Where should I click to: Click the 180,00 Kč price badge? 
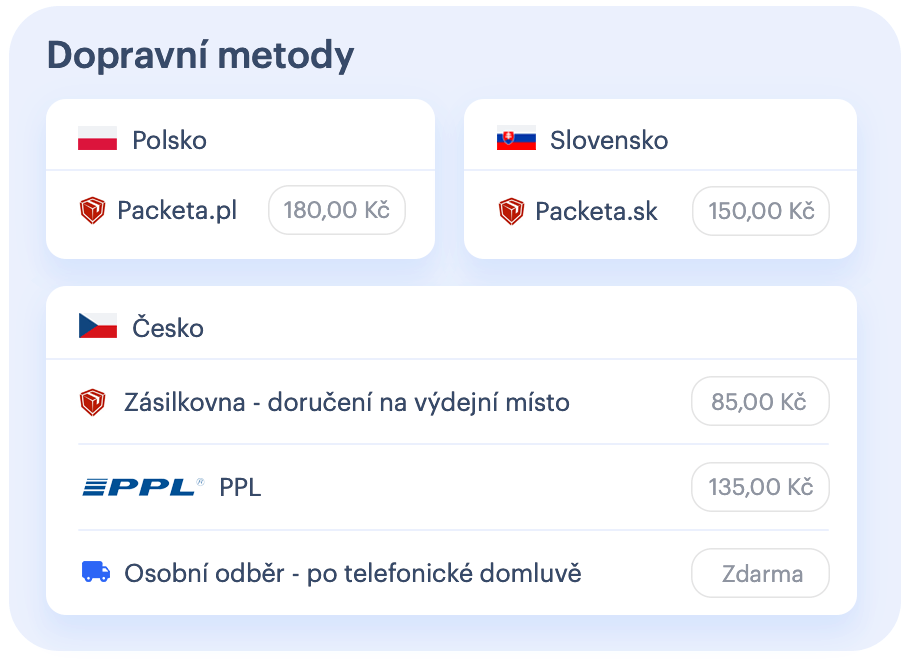[336, 210]
